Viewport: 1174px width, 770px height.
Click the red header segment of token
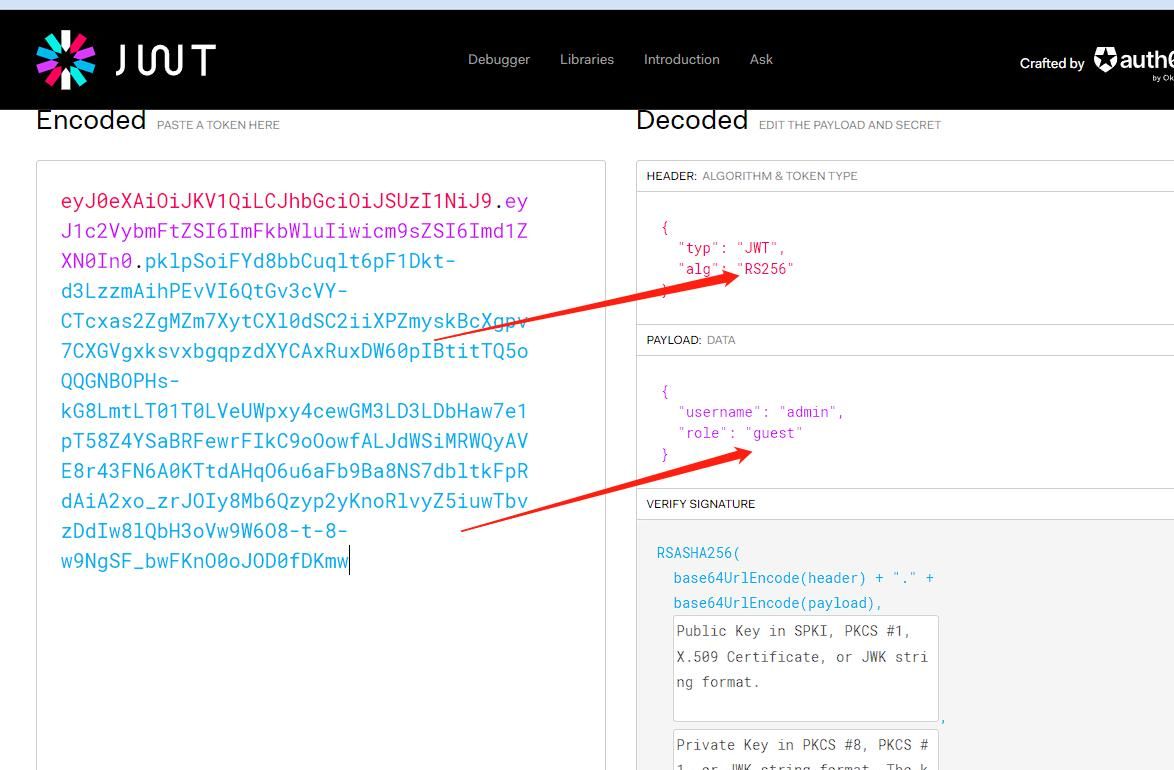point(276,201)
